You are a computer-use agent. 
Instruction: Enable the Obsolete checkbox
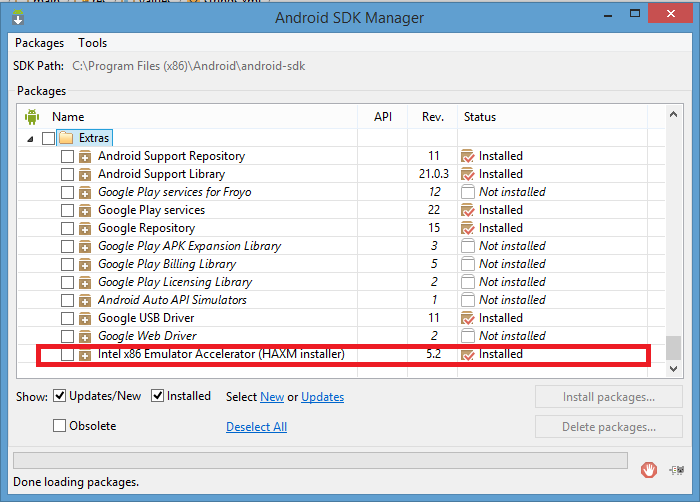(x=59, y=426)
